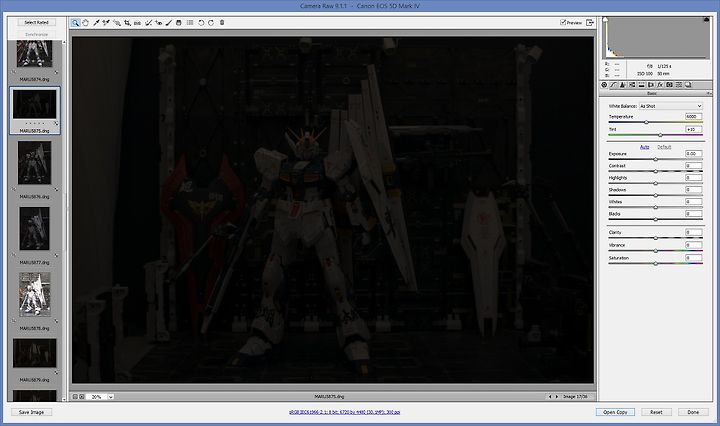
Task: Select the MARU5878.dng thumbnail in filmstrip
Action: click(x=34, y=294)
